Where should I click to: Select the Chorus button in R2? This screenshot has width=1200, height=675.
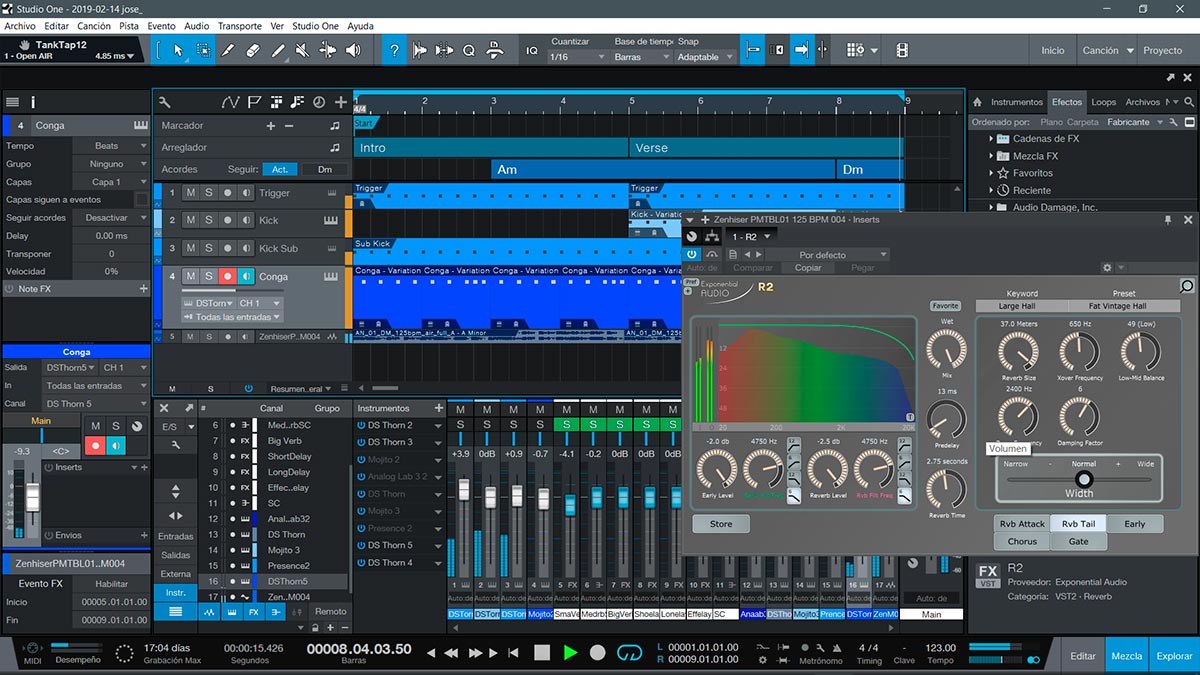click(x=1022, y=541)
